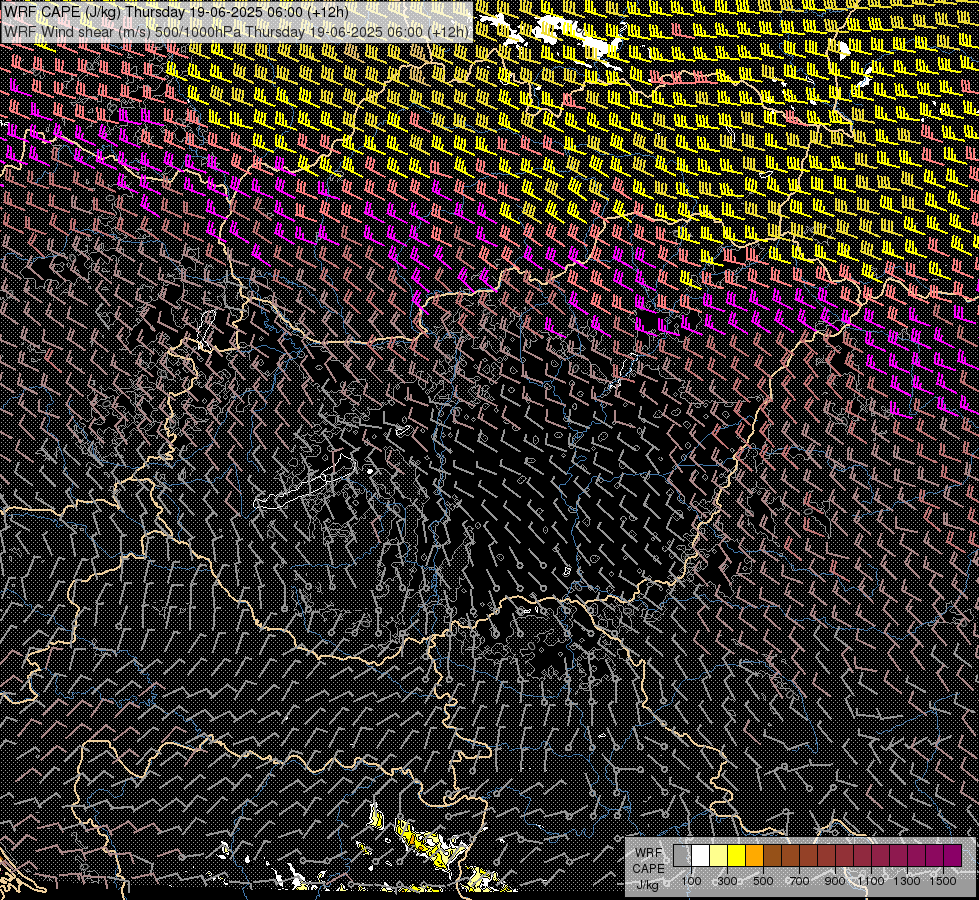979x900 pixels.
Task: Click the '1300' legend tick label
Action: tap(907, 881)
